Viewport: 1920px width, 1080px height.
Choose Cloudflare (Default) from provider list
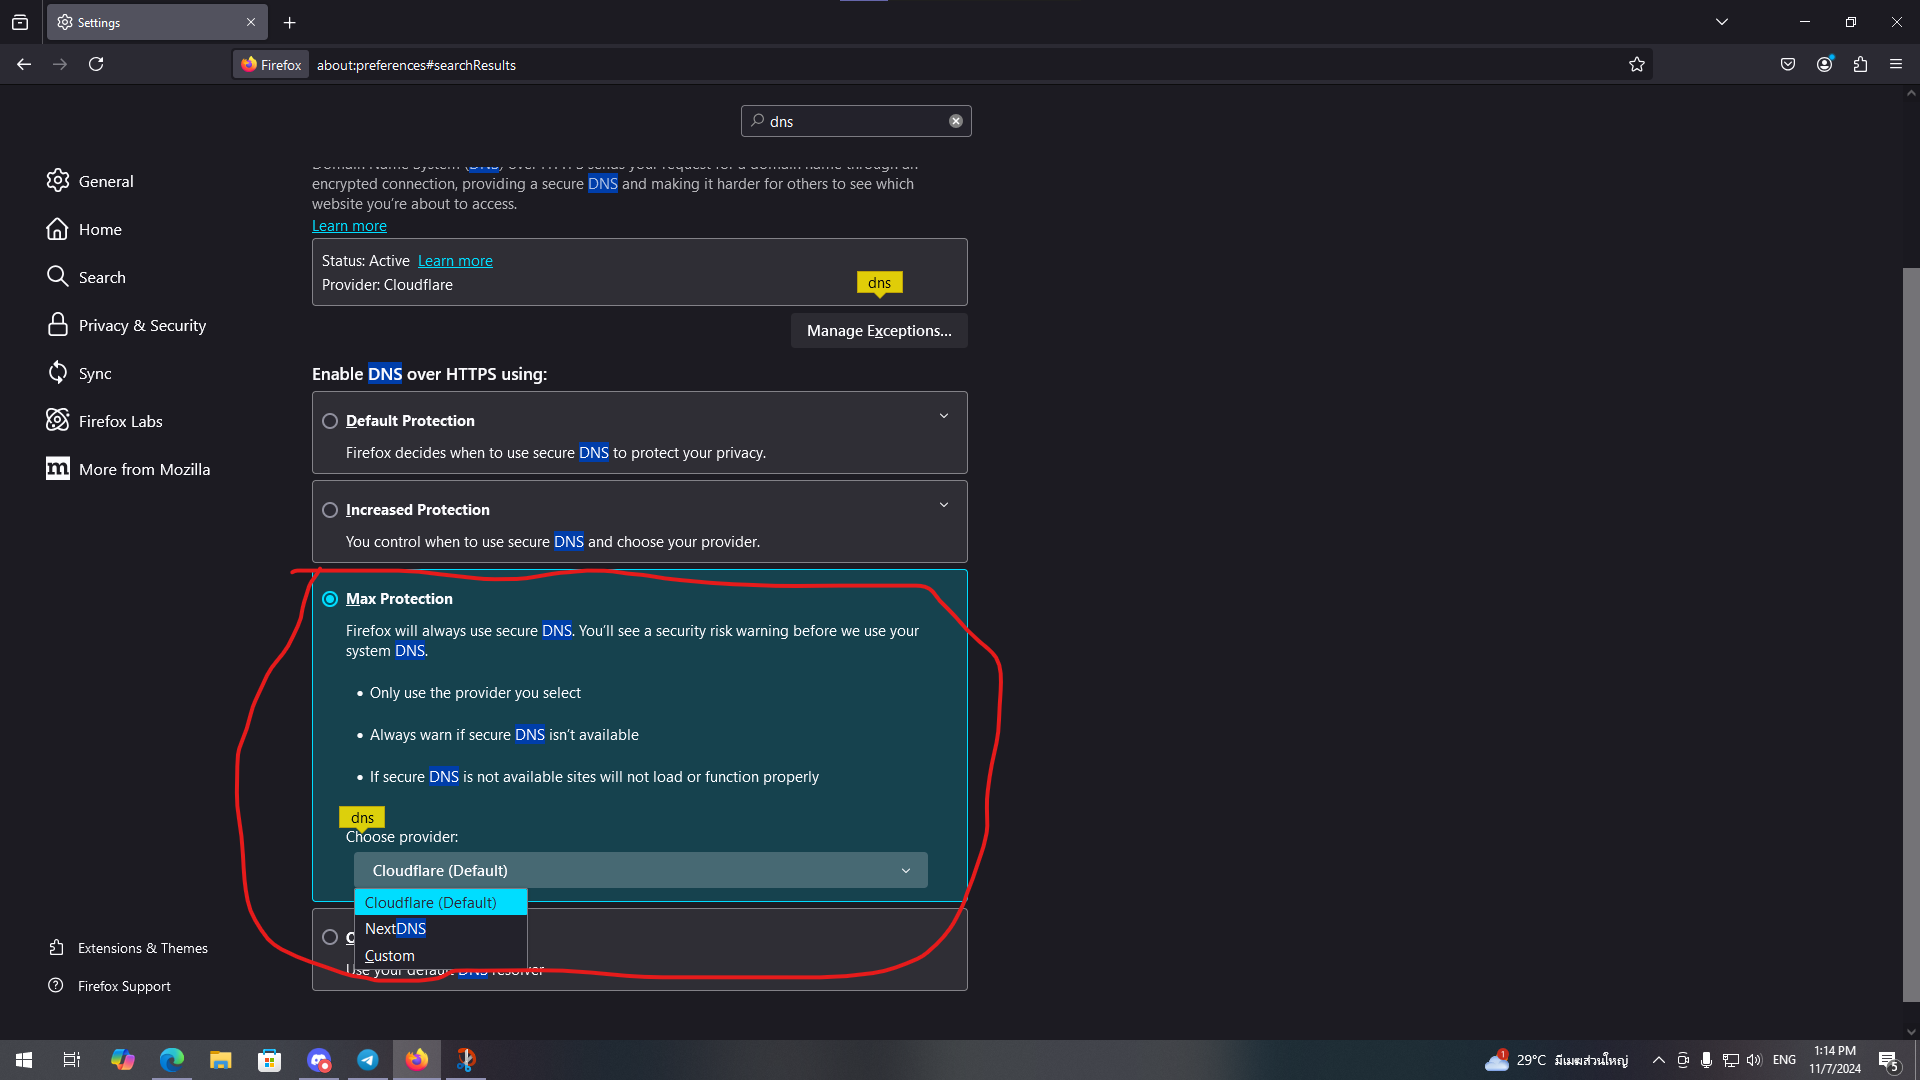441,902
